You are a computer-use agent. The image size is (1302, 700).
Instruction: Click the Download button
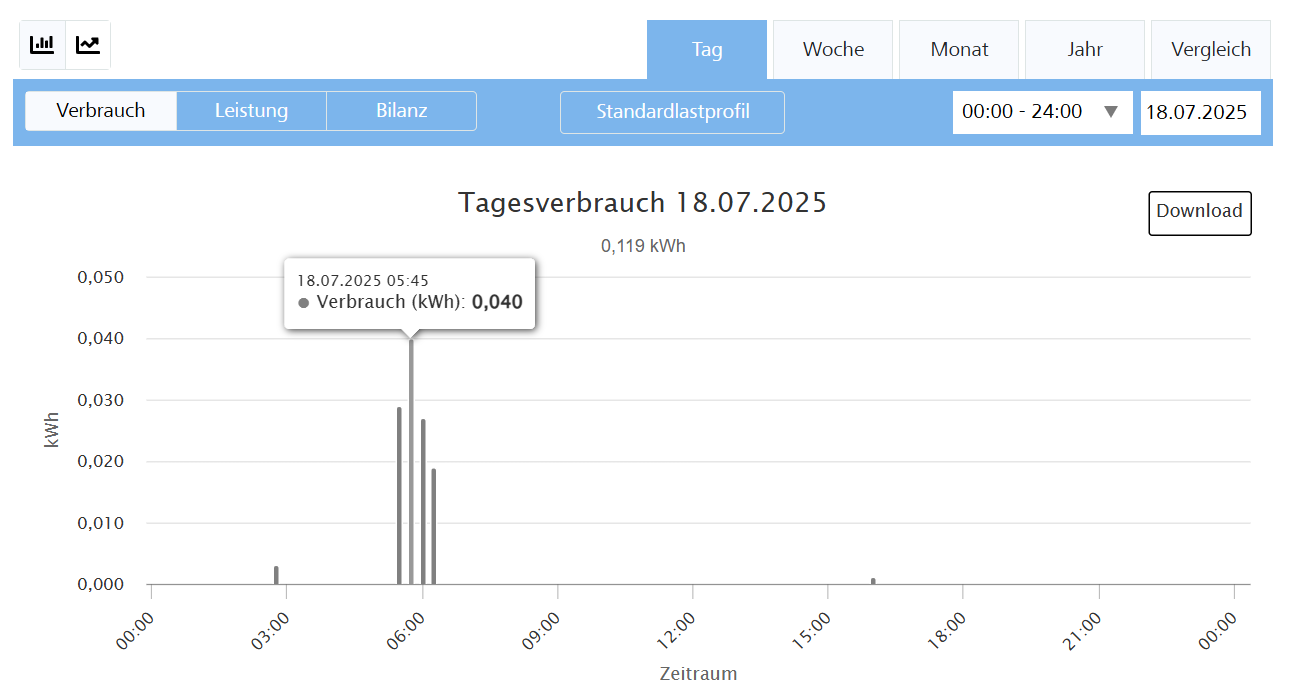(x=1199, y=212)
